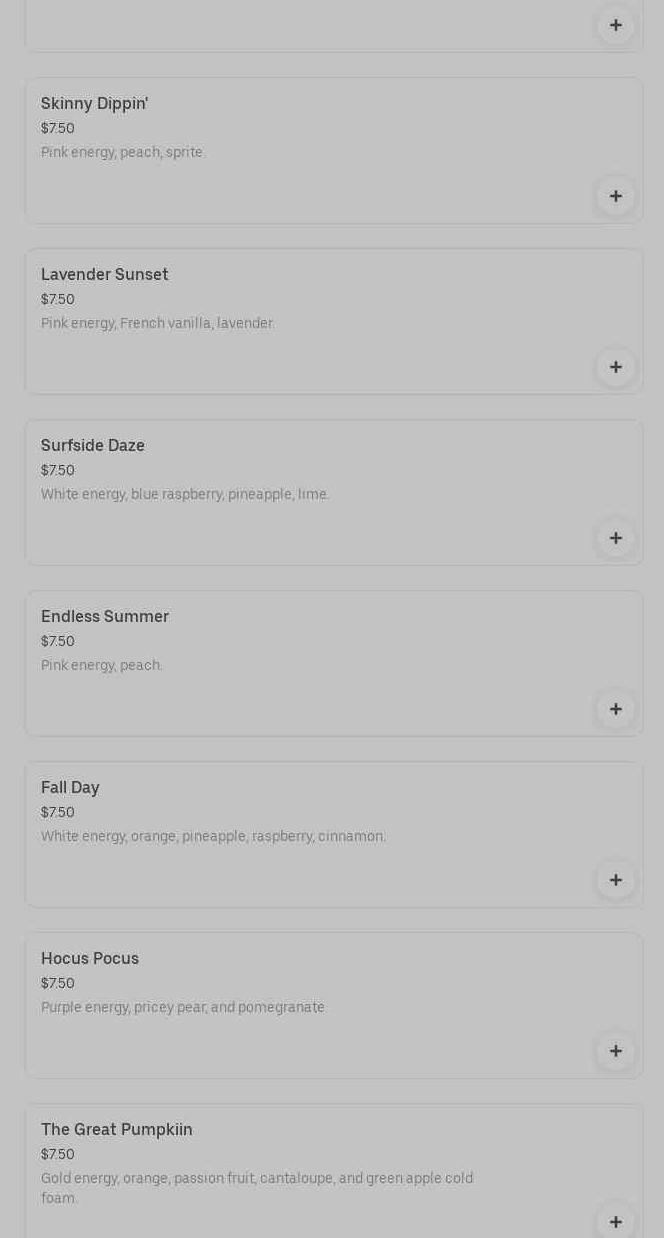Image resolution: width=664 pixels, height=1238 pixels.
Task: Add Hocus Pocus with the plus icon
Action: (615, 1051)
